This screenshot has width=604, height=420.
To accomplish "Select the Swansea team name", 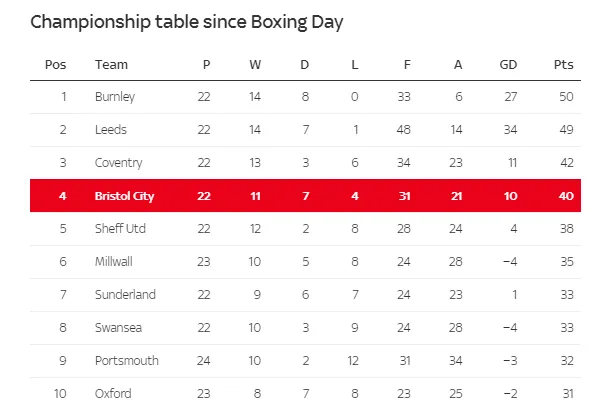I will (117, 328).
